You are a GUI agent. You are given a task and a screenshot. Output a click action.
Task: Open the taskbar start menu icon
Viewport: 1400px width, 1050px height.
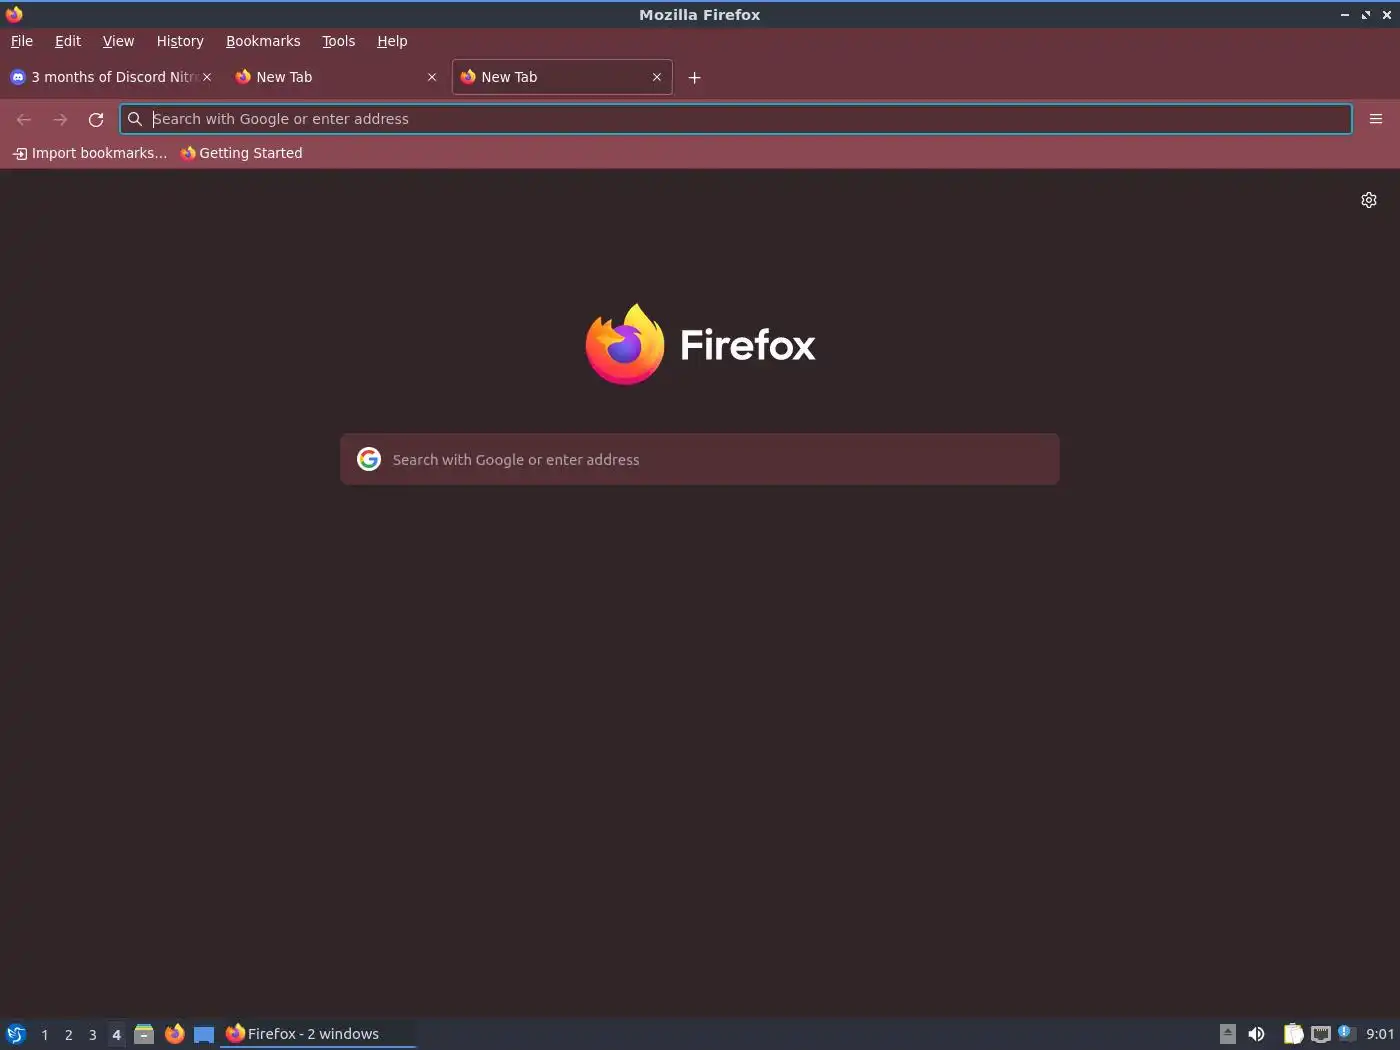click(x=16, y=1034)
